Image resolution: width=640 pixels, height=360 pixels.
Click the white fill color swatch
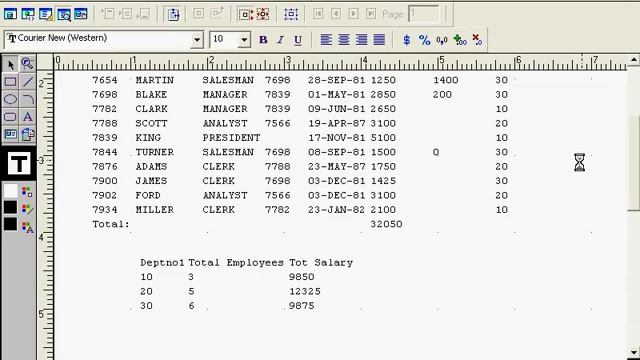coord(11,191)
